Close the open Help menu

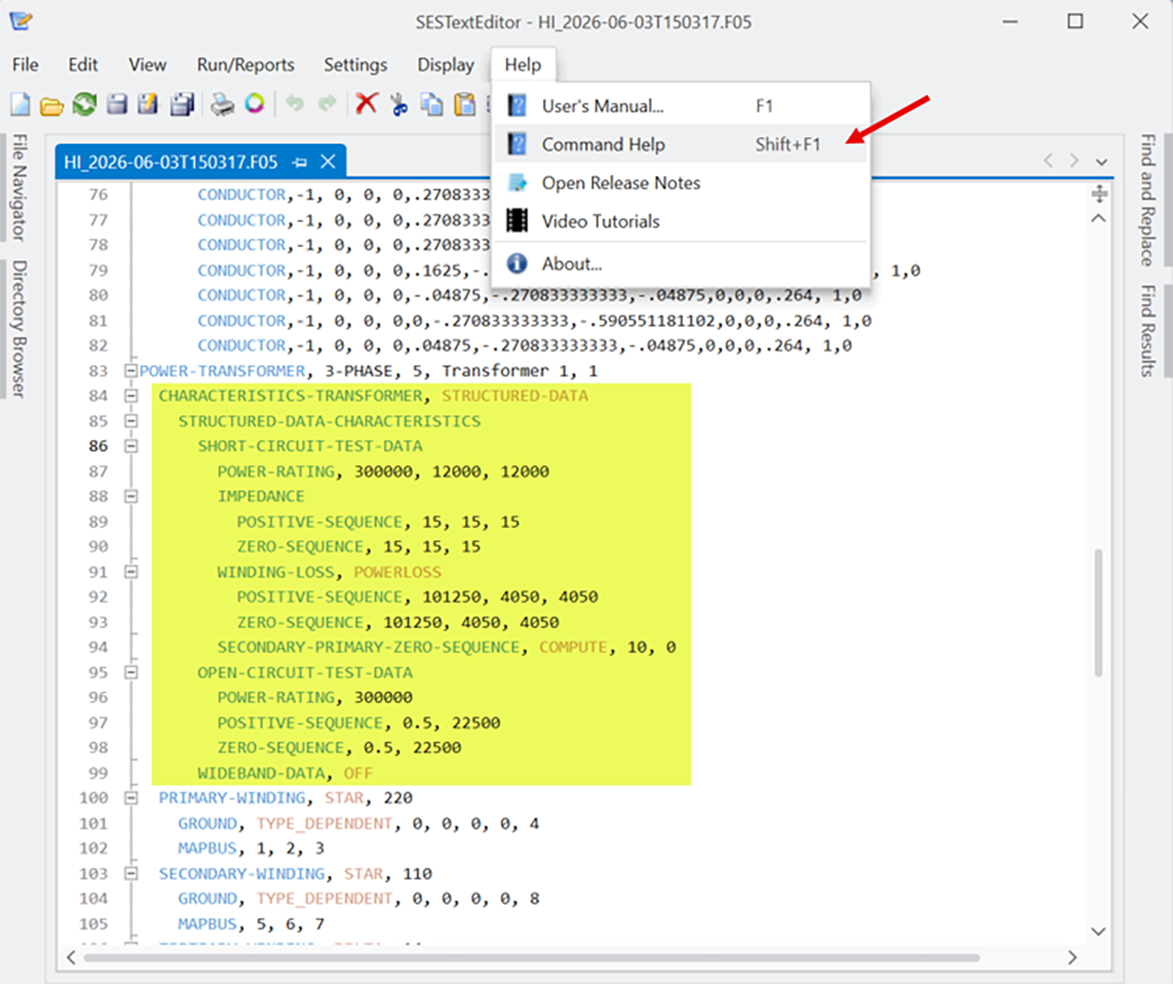click(522, 65)
